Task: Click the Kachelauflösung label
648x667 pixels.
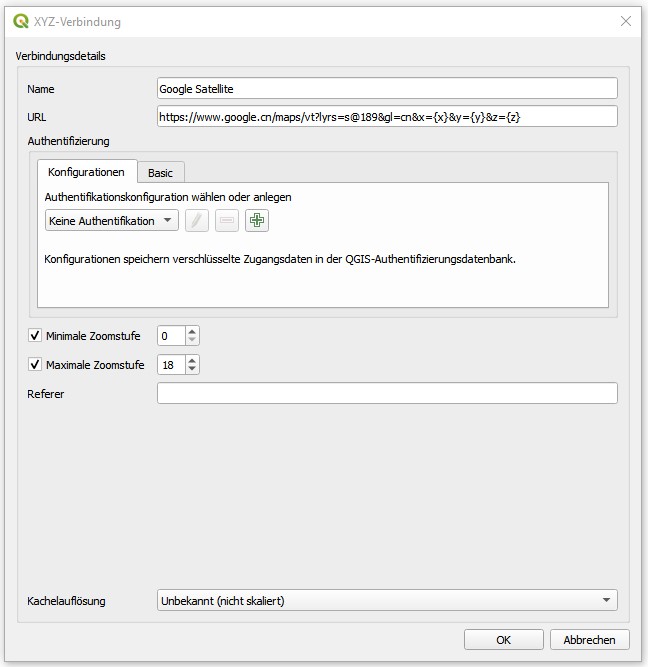Action: click(66, 601)
